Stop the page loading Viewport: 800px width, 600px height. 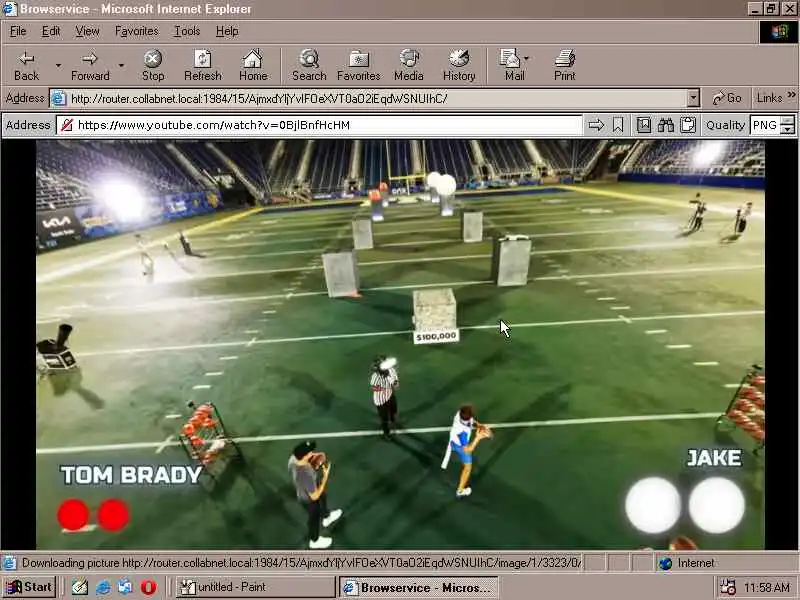153,66
